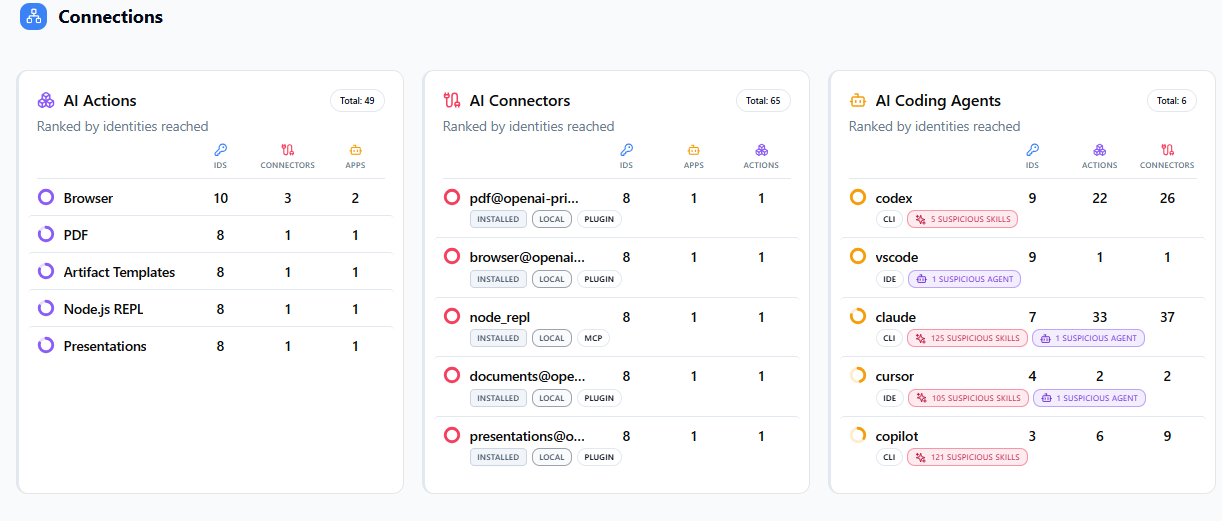This screenshot has width=1222, height=521.
Task: Click the ring icon beside PDF
Action: 46,235
